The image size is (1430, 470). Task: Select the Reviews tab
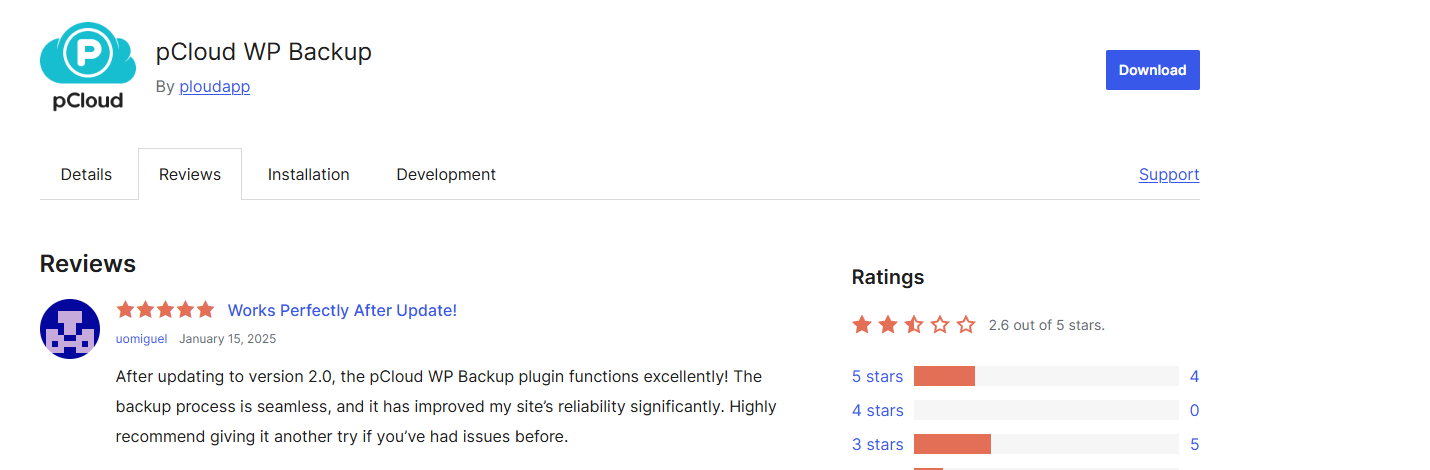190,174
